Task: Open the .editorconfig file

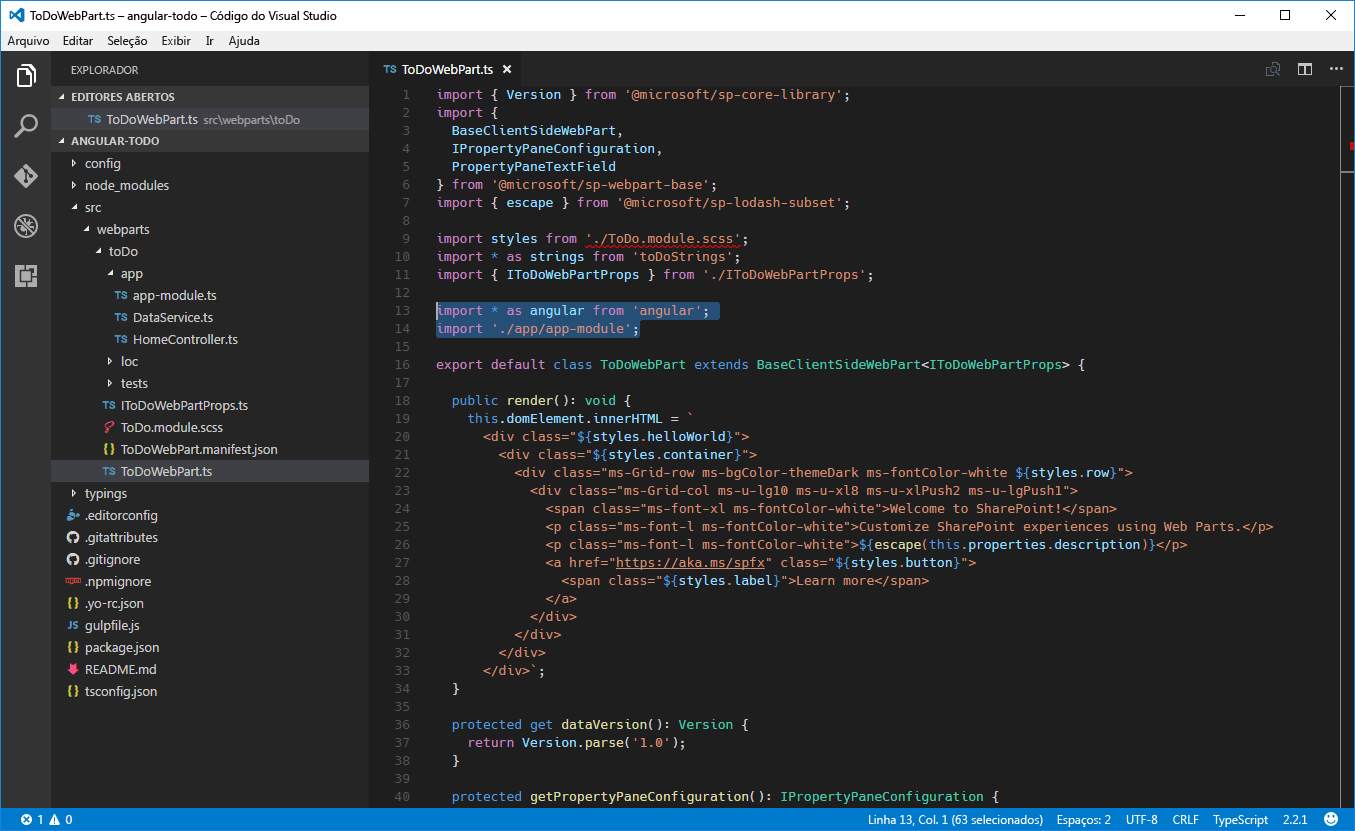Action: pos(210,515)
